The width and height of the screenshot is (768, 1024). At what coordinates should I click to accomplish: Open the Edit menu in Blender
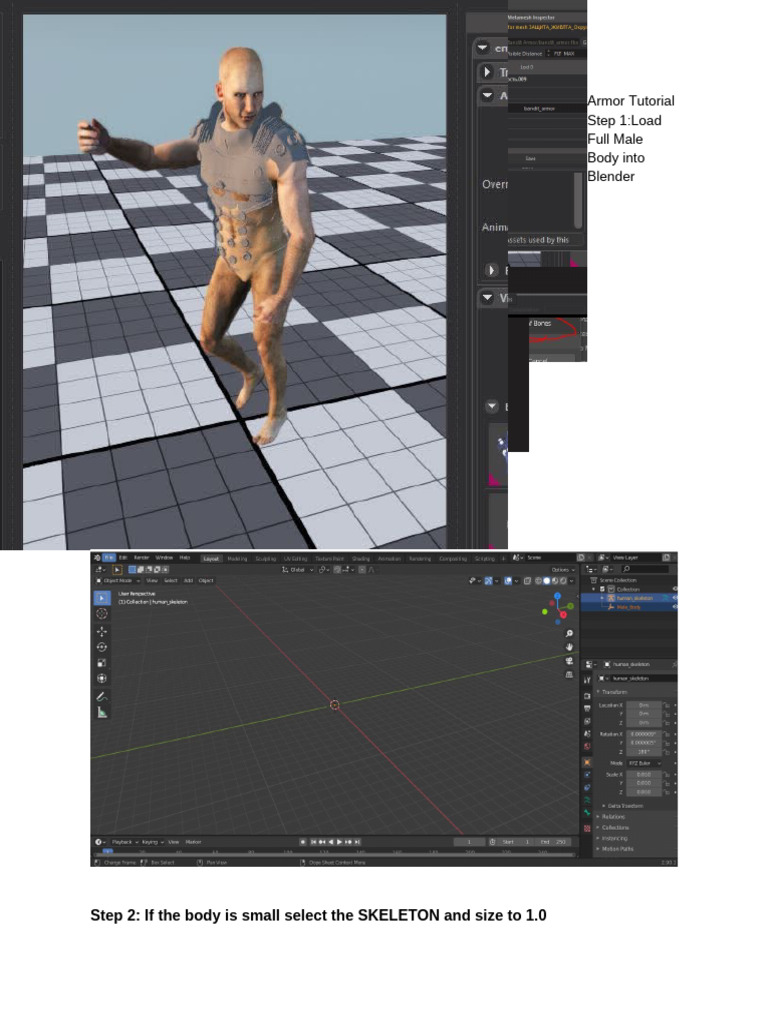click(123, 558)
